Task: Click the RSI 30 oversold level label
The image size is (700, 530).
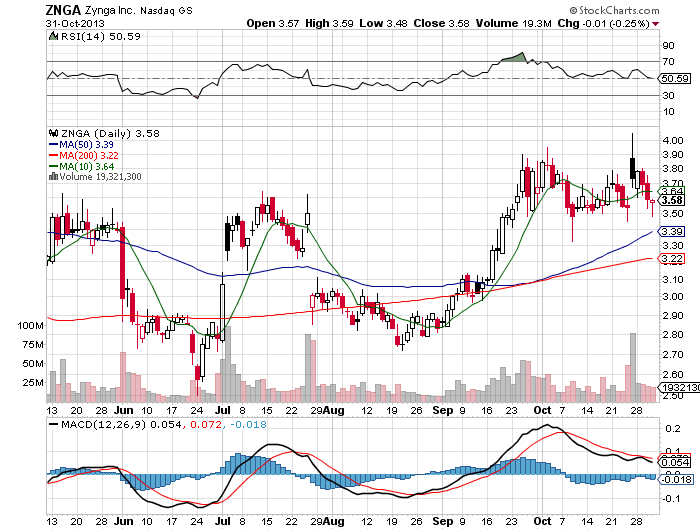Action: (x=668, y=96)
